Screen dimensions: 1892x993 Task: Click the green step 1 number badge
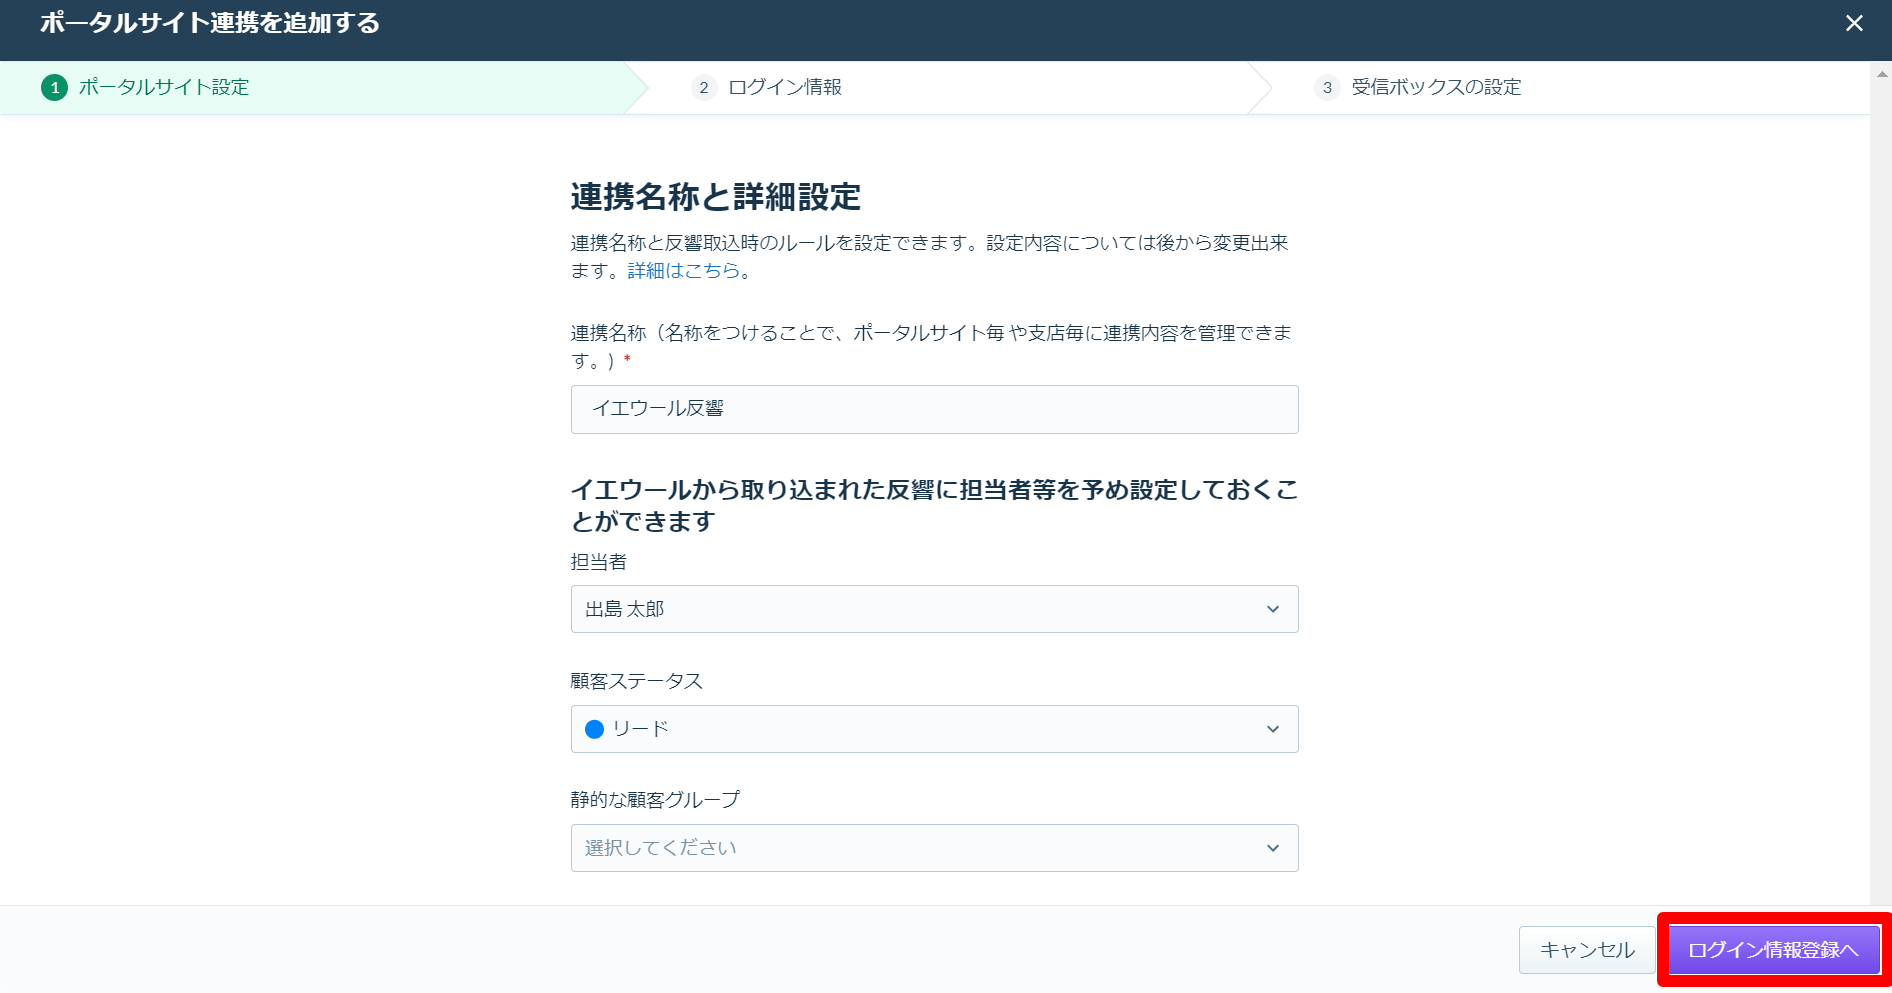coord(54,88)
